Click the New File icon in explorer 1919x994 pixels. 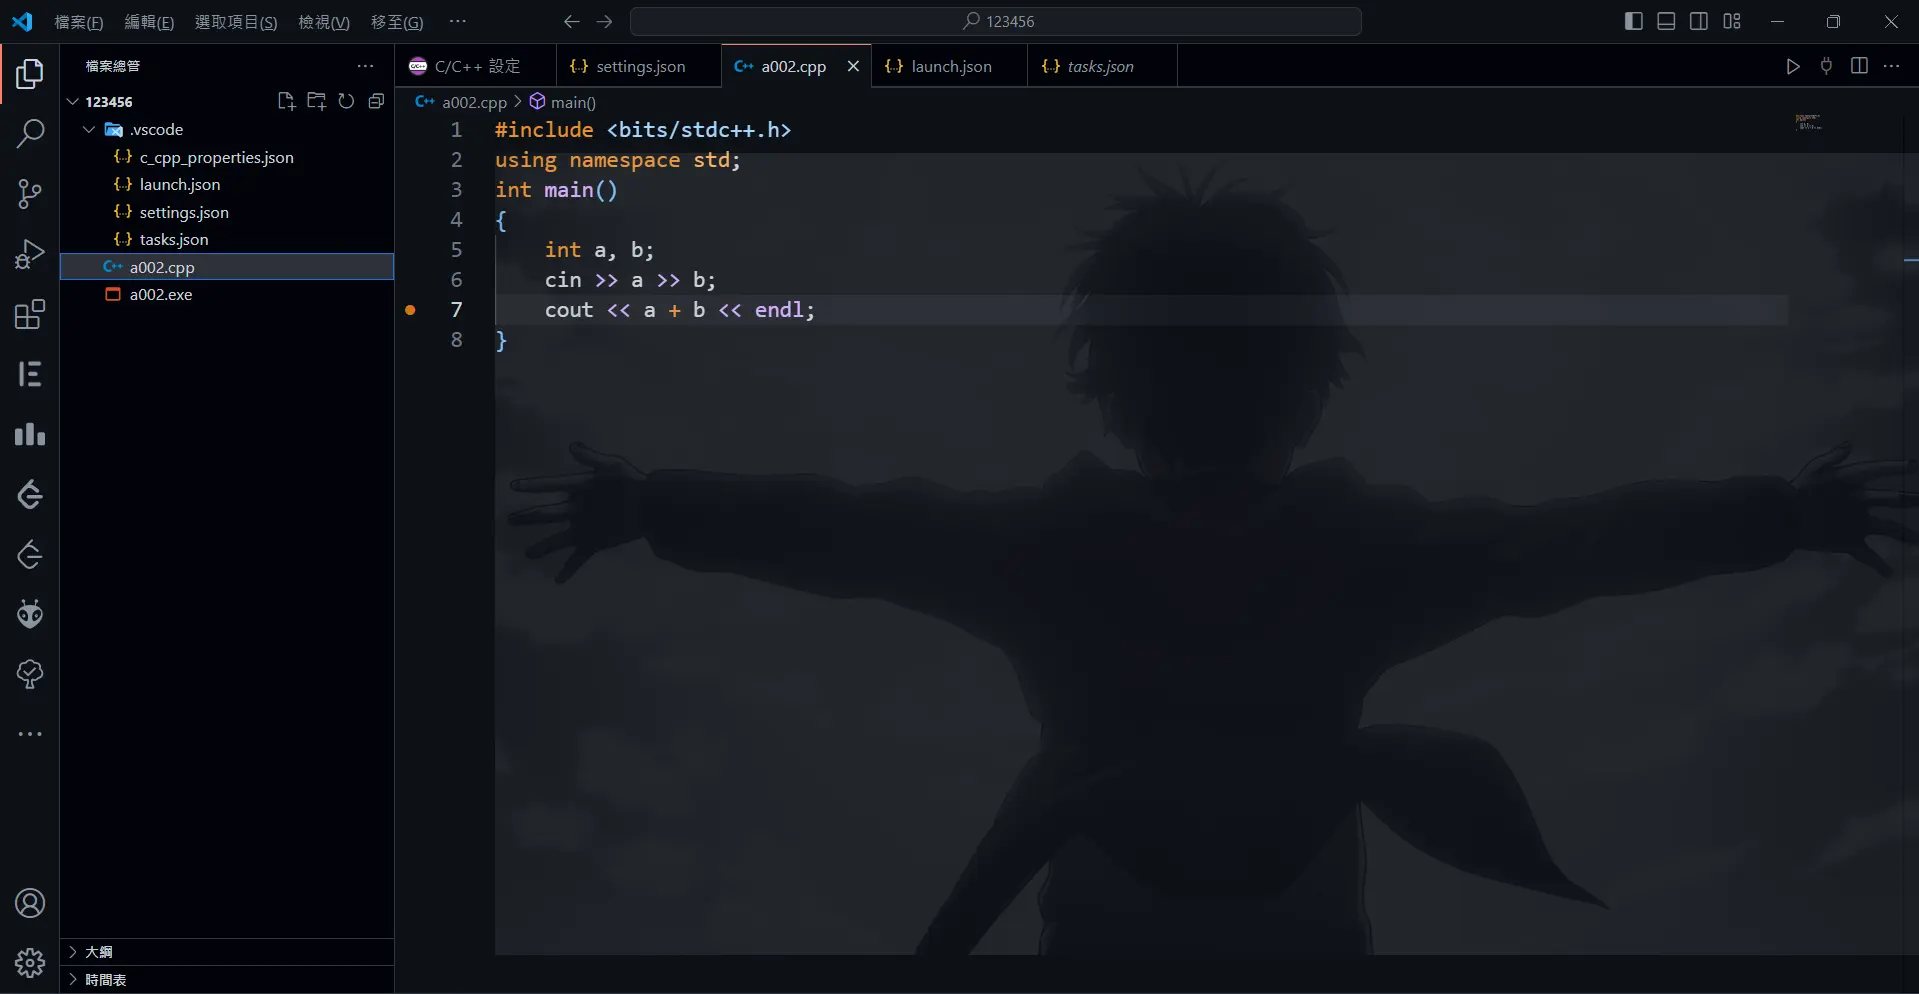[x=286, y=101]
